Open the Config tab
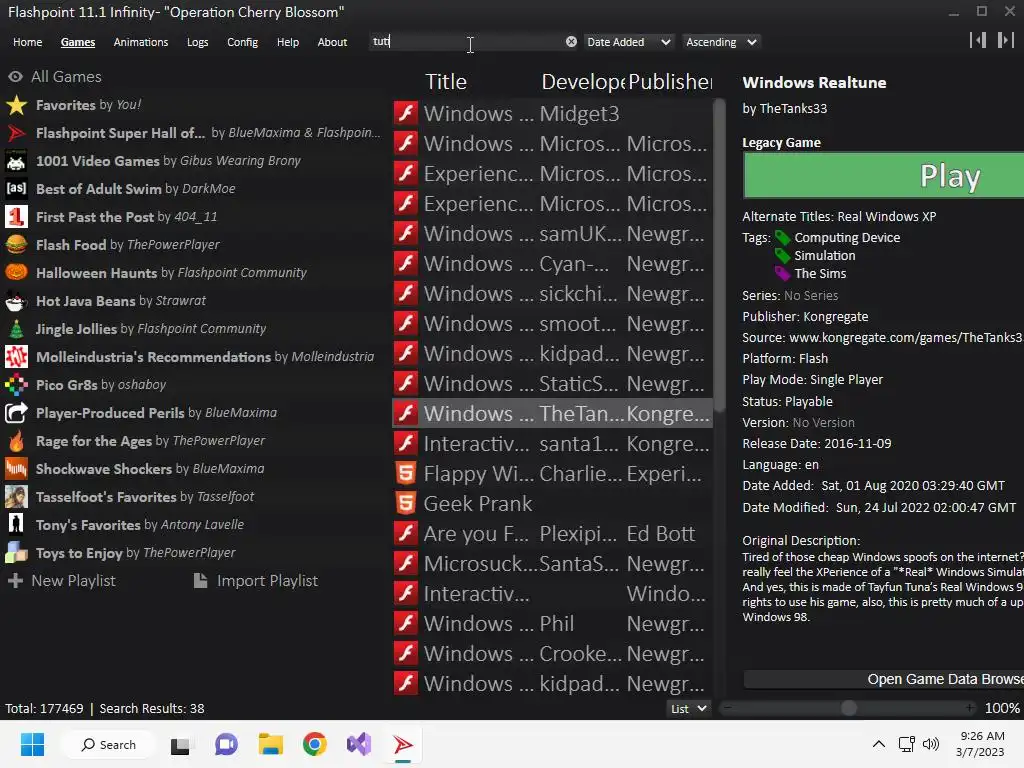Screen dimensions: 1024x768 click(242, 42)
